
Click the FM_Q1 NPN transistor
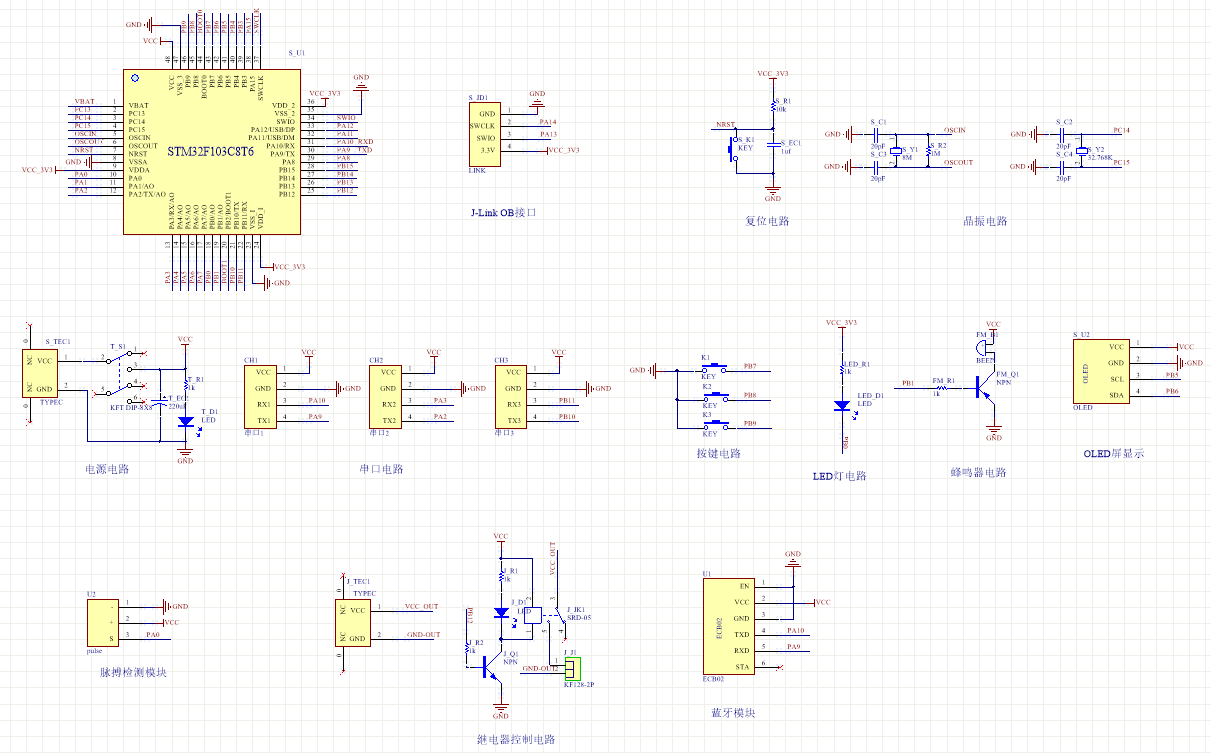[986, 388]
